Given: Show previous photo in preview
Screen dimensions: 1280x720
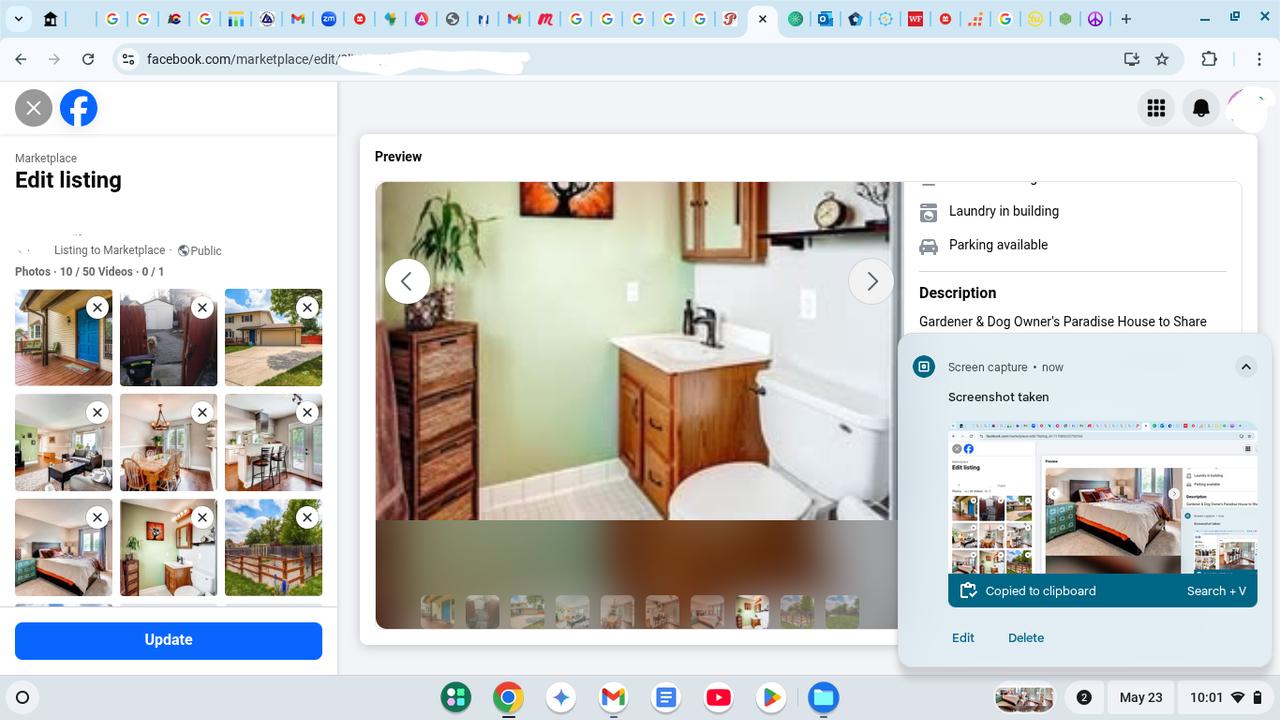Looking at the screenshot, I should tap(407, 282).
